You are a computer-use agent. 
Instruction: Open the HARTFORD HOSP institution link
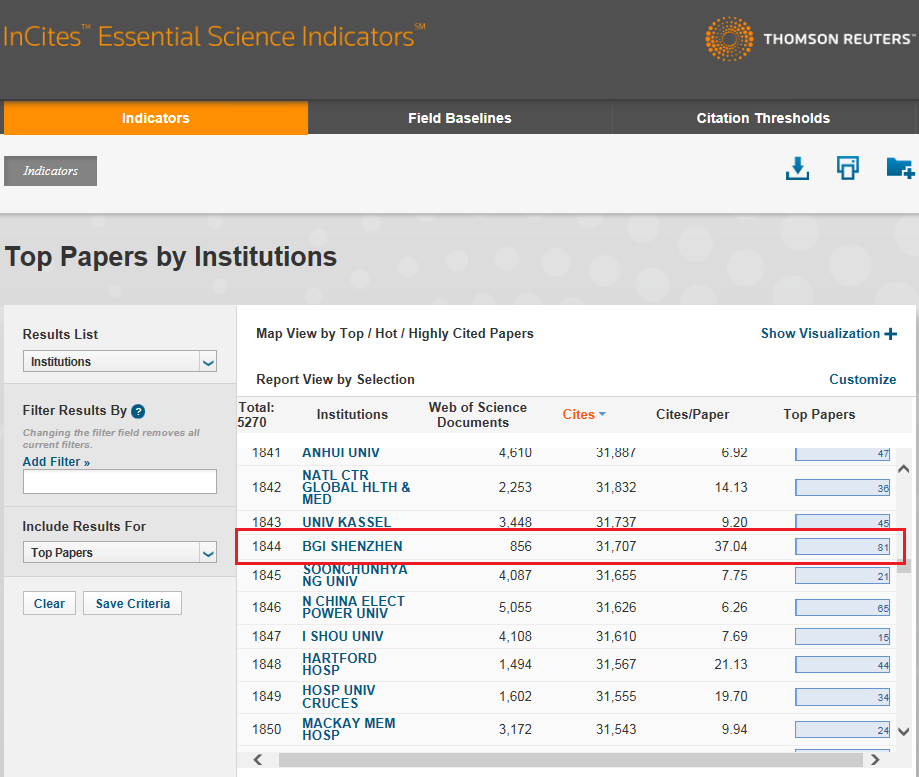click(339, 664)
